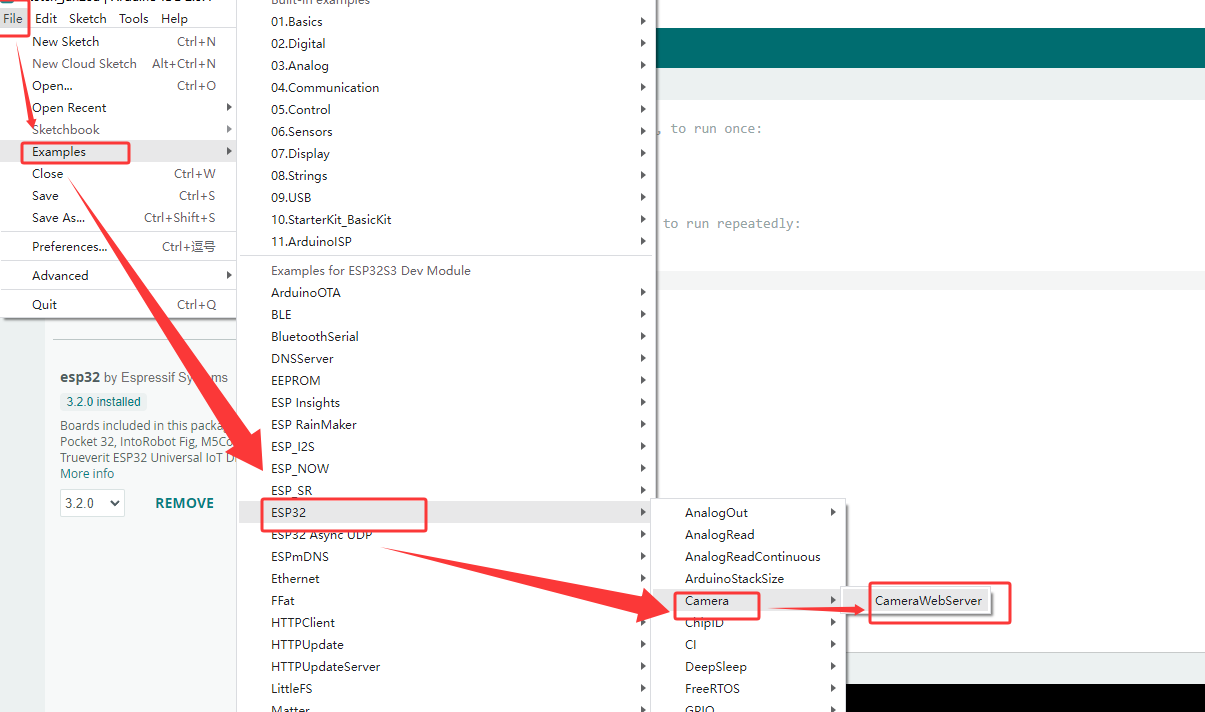Open 08.Strings examples submenu
Screen dimensions: 1205x712
coord(446,176)
